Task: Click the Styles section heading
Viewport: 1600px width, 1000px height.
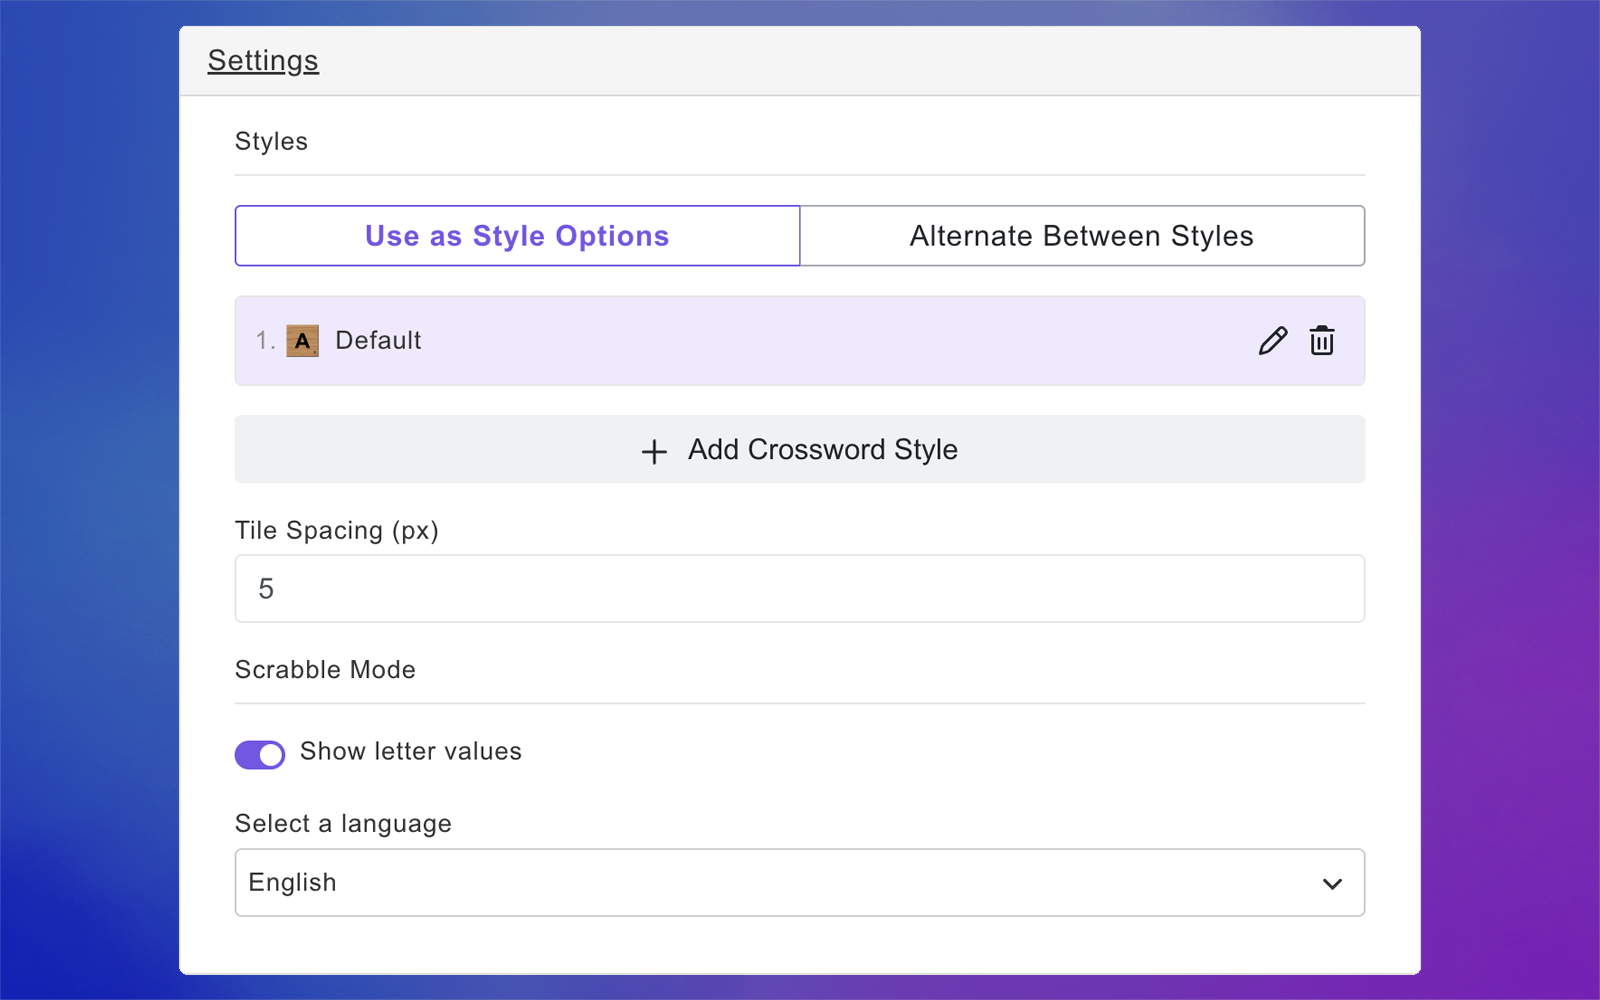Action: click(271, 142)
